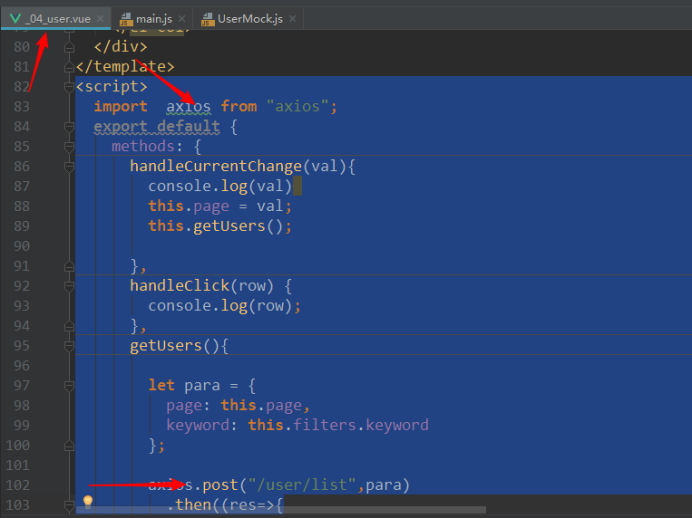Collapse handleClick fold at line 92
The height and width of the screenshot is (519, 692).
coord(69,286)
